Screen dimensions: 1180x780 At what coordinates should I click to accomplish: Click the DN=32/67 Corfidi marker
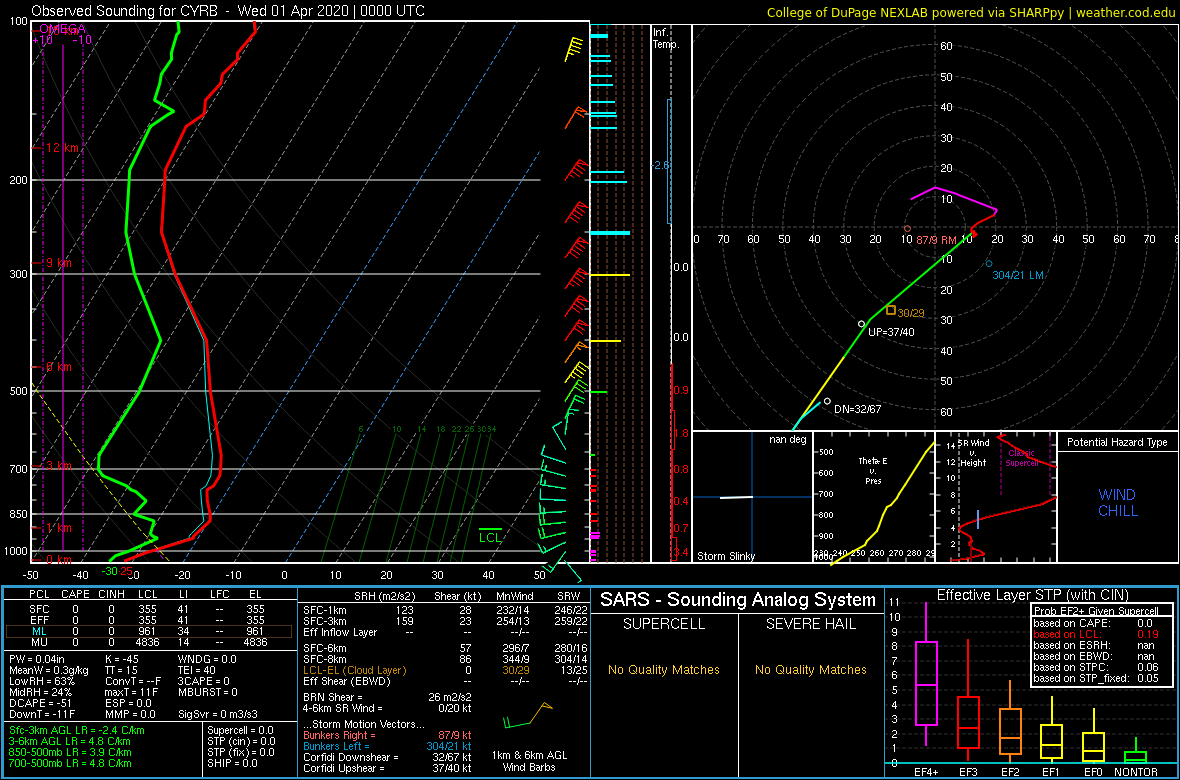point(827,401)
